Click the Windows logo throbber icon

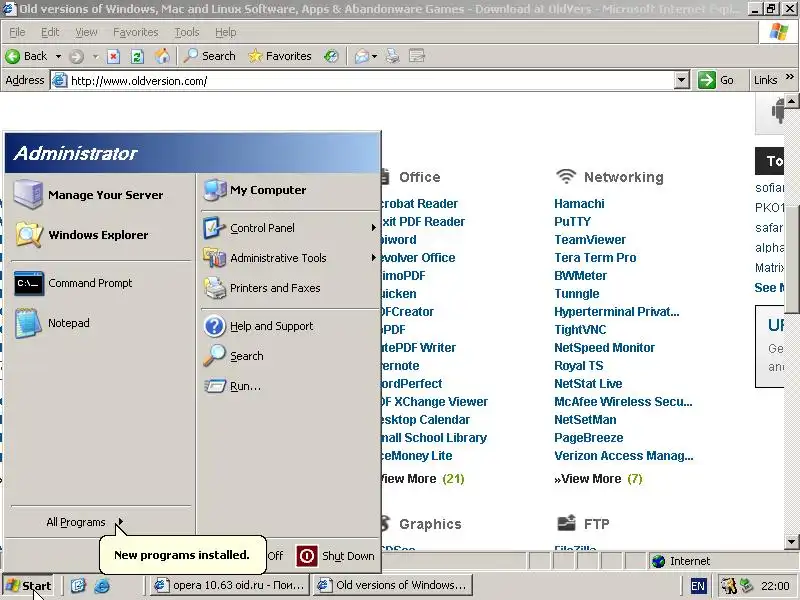point(779,32)
